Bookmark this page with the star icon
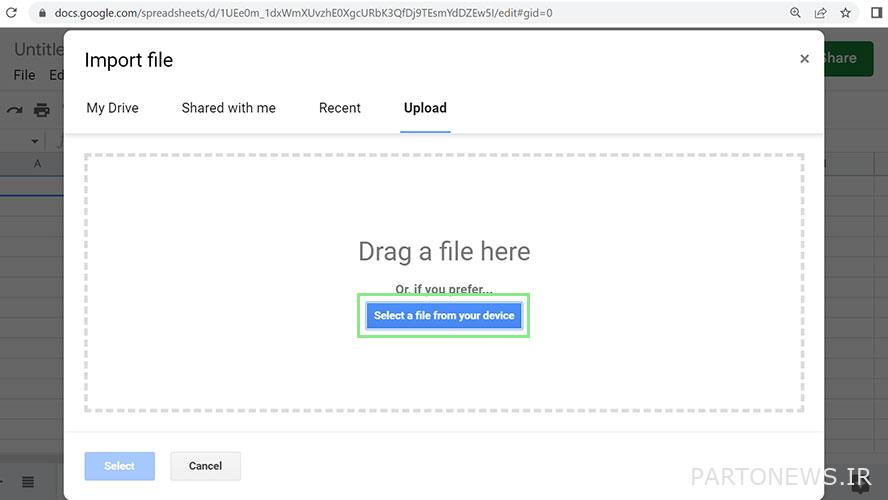 coord(846,12)
